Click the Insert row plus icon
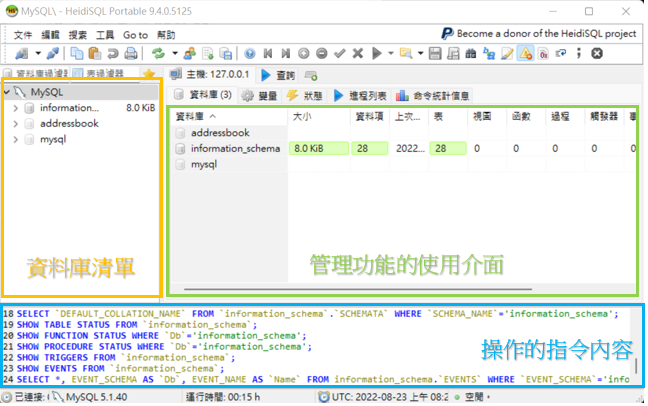This screenshot has width=648, height=406. 304,53
